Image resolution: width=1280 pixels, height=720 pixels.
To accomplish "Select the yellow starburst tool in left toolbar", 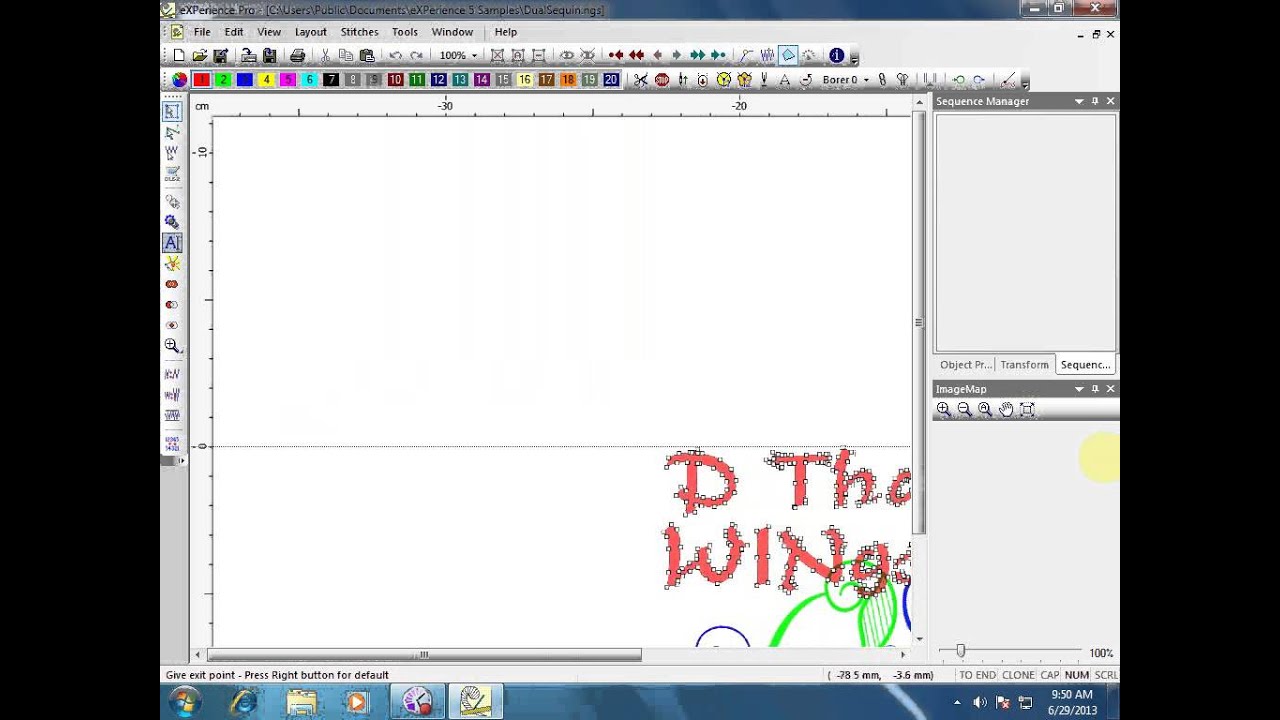I will pyautogui.click(x=172, y=263).
